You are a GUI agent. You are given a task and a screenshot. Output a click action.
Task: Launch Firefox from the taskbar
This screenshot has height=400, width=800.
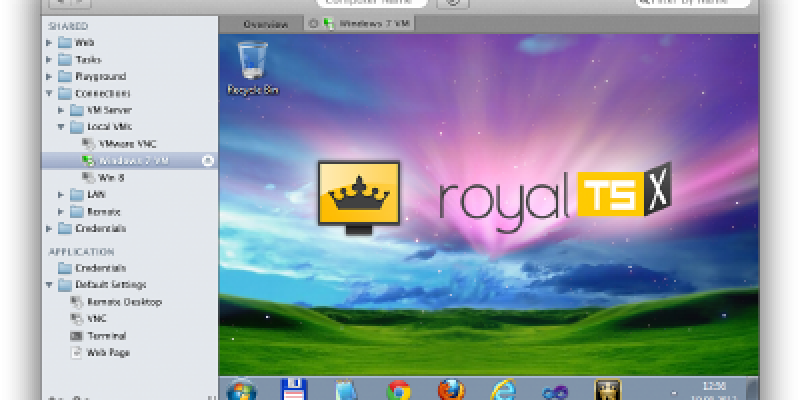point(451,391)
